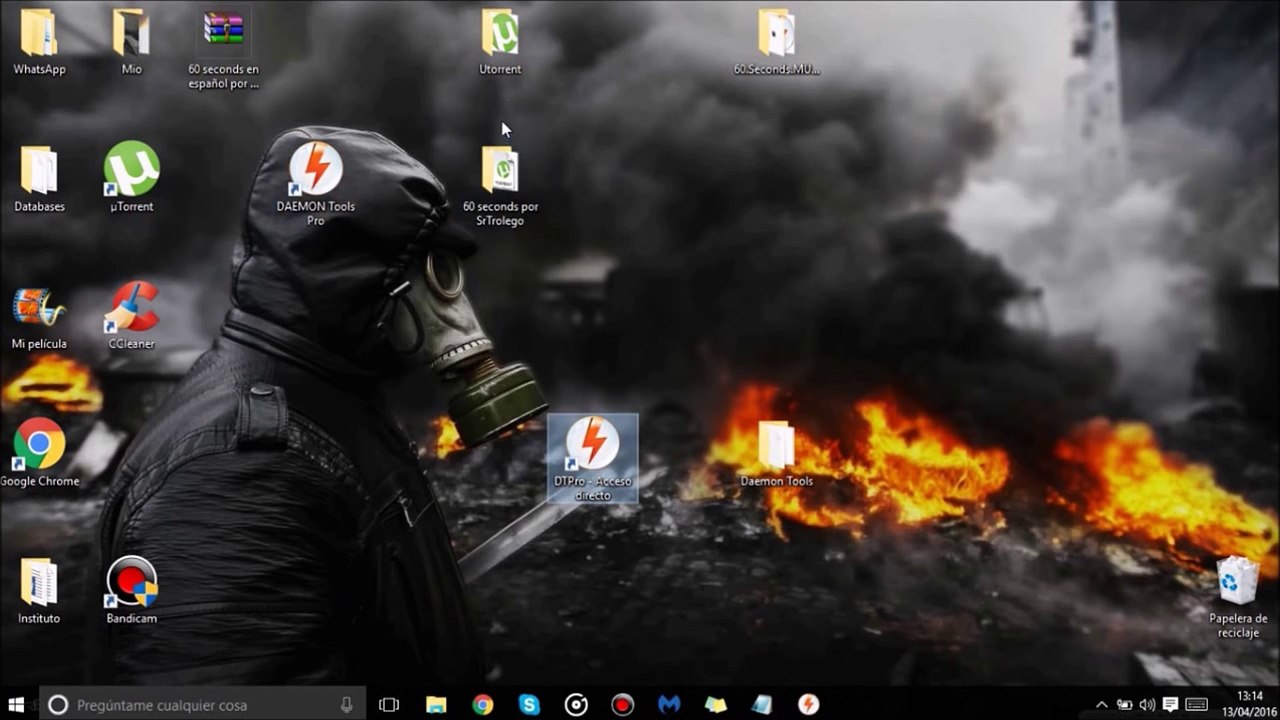Launch the µTorrent desktop shortcut
Screen dimensions: 1280x720
click(x=131, y=178)
